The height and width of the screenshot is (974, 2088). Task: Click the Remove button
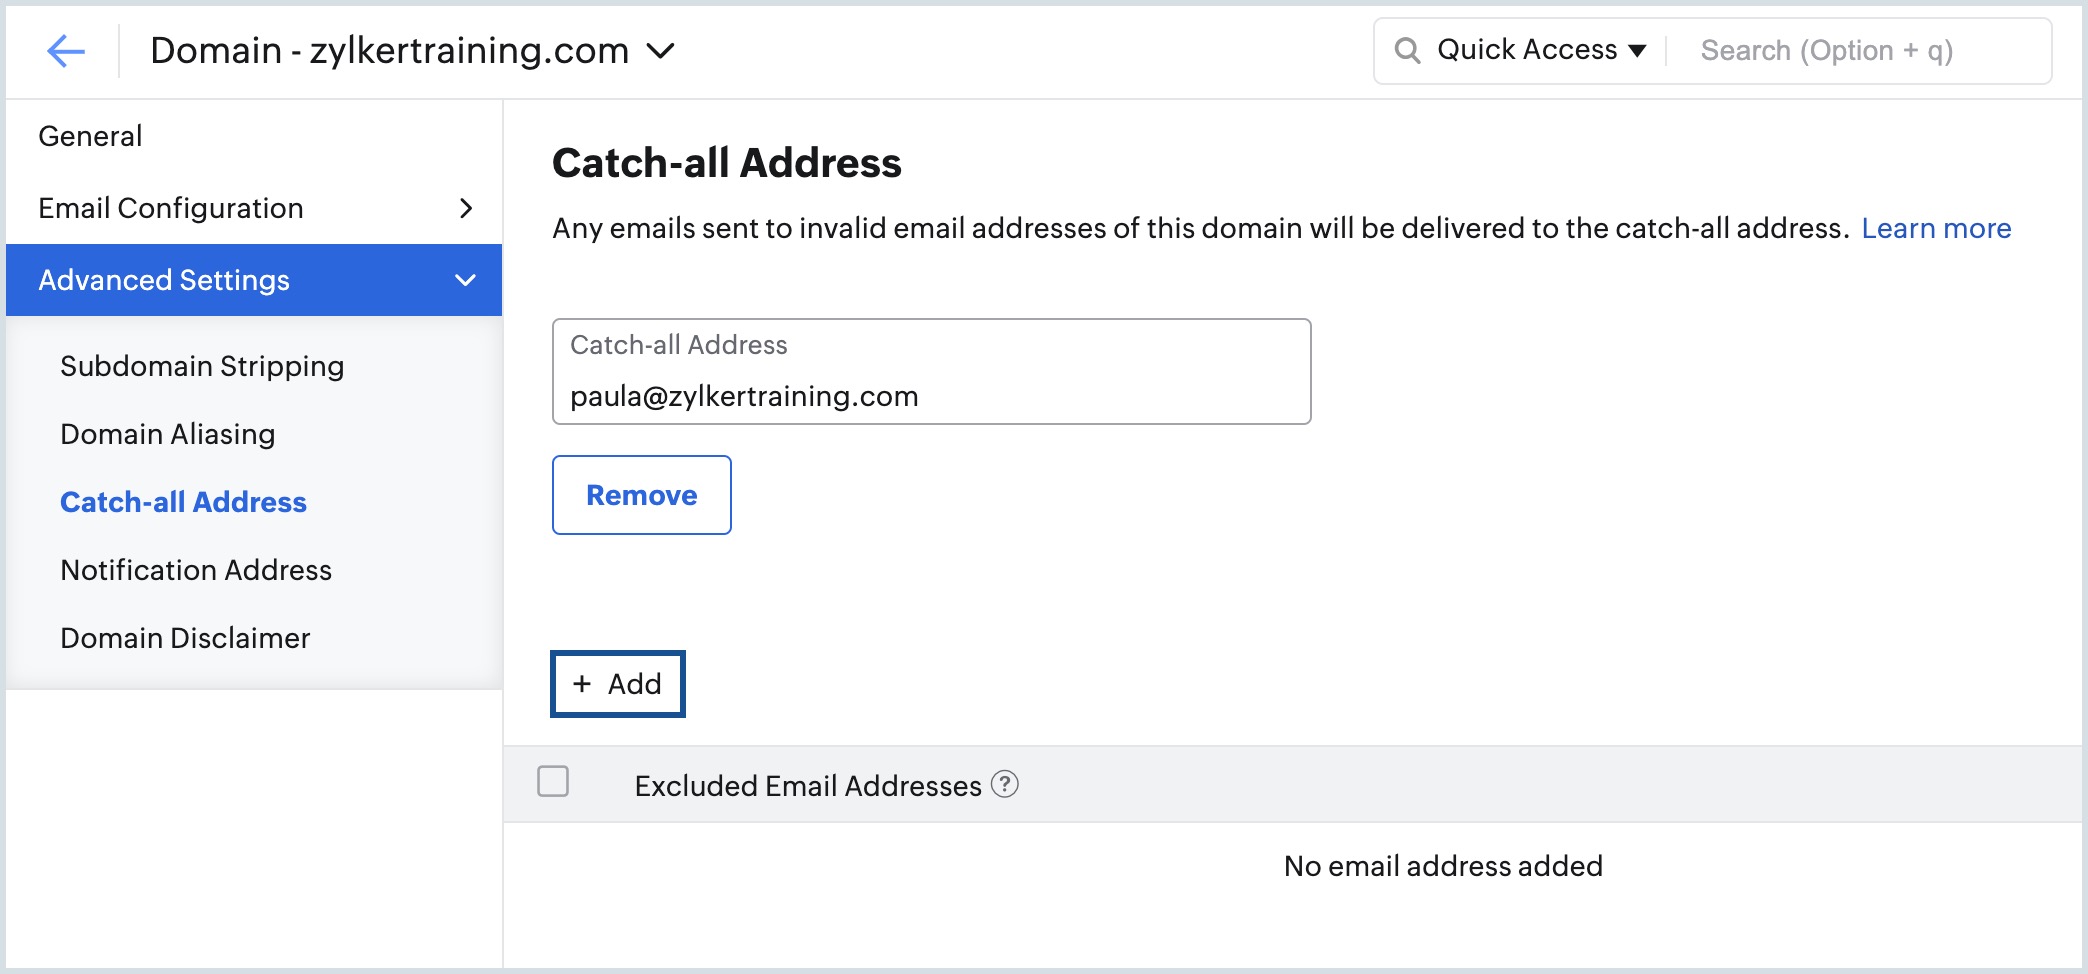(641, 494)
